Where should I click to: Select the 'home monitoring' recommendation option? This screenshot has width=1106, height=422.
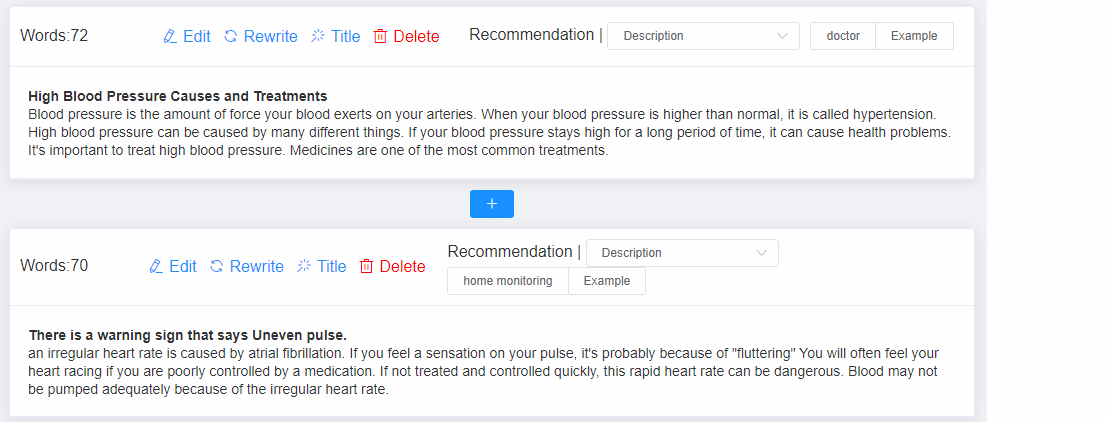point(508,281)
